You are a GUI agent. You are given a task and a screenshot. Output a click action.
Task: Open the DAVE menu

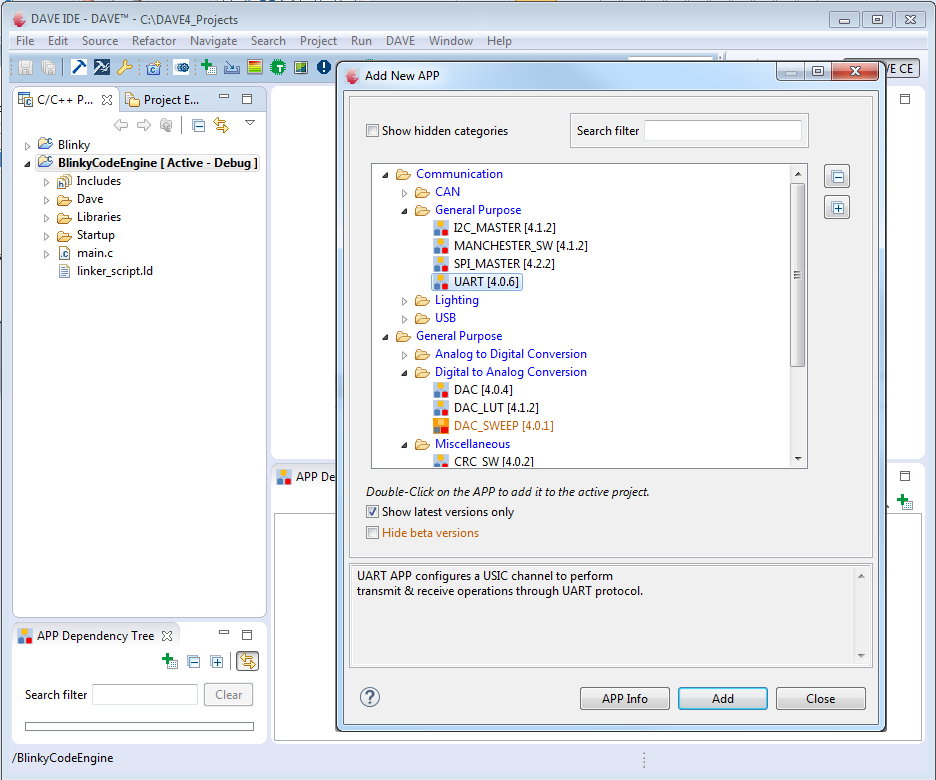click(x=401, y=41)
